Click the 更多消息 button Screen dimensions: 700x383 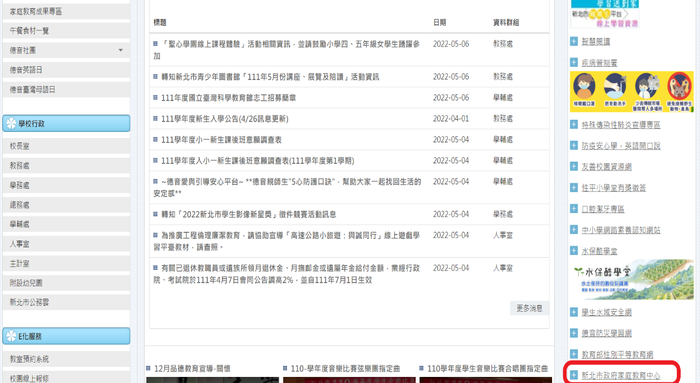click(x=529, y=308)
